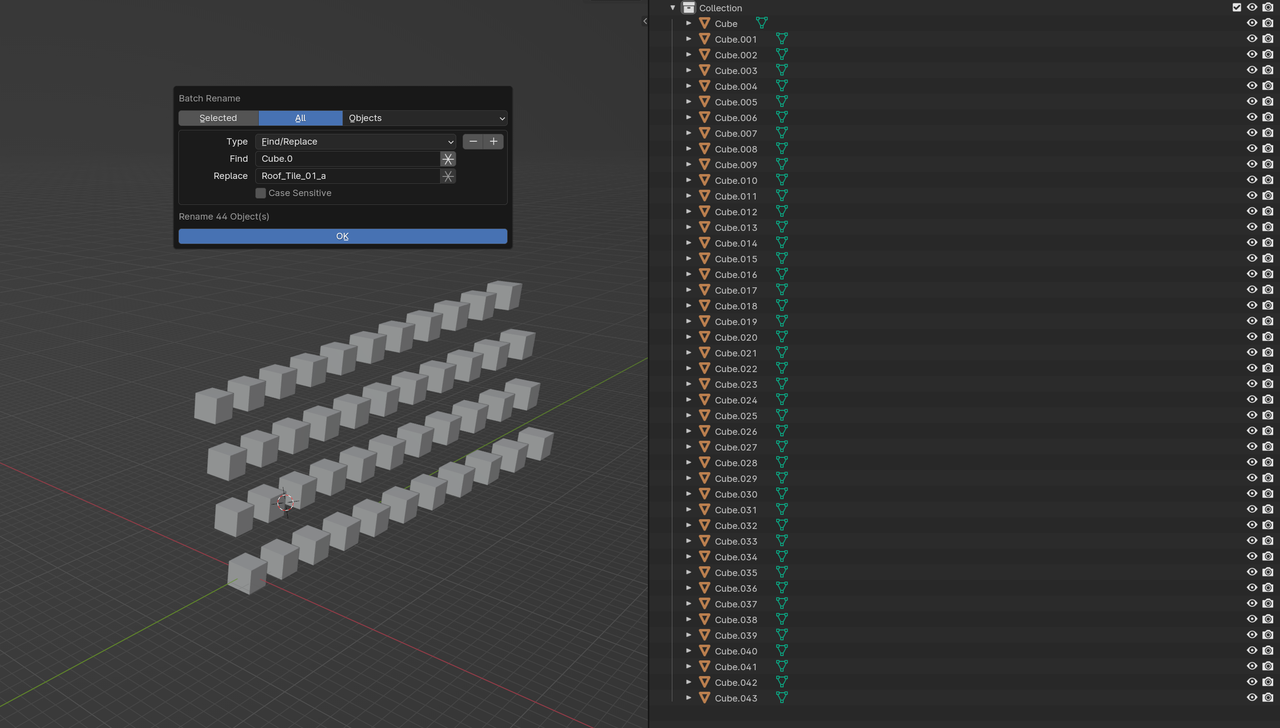Click the mesh data icon next to Cube.005

[x=782, y=102]
